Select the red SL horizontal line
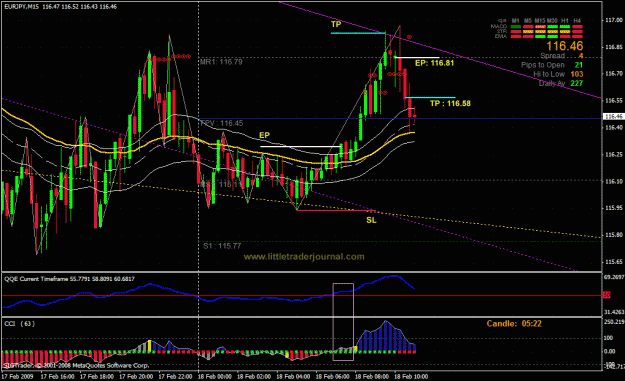 click(x=336, y=210)
